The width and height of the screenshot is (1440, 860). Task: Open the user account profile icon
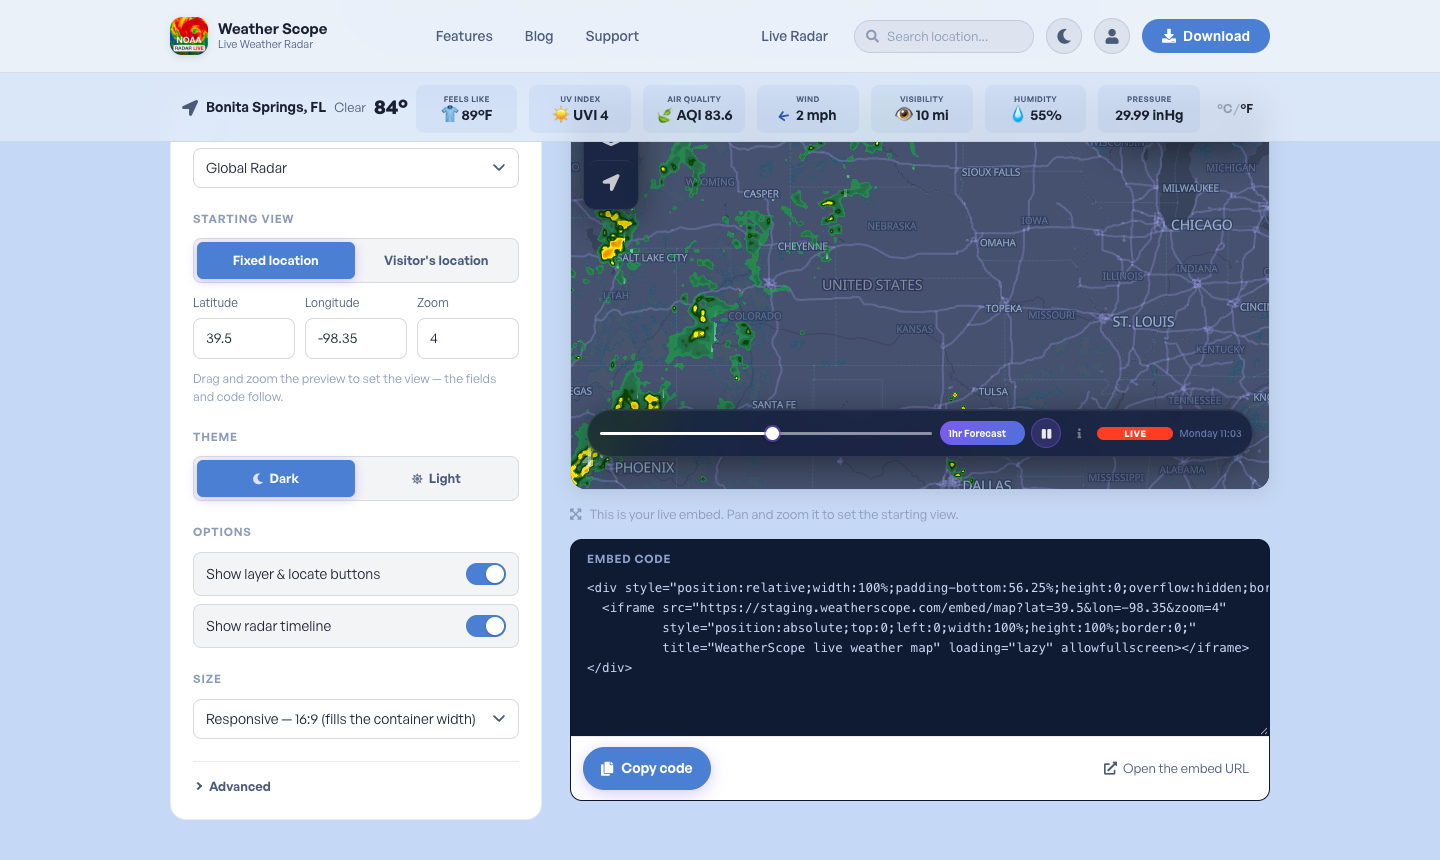pyautogui.click(x=1112, y=36)
